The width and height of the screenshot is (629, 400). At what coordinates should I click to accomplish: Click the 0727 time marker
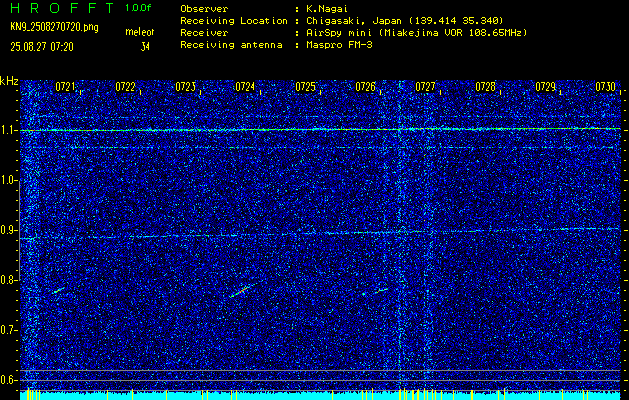(425, 87)
